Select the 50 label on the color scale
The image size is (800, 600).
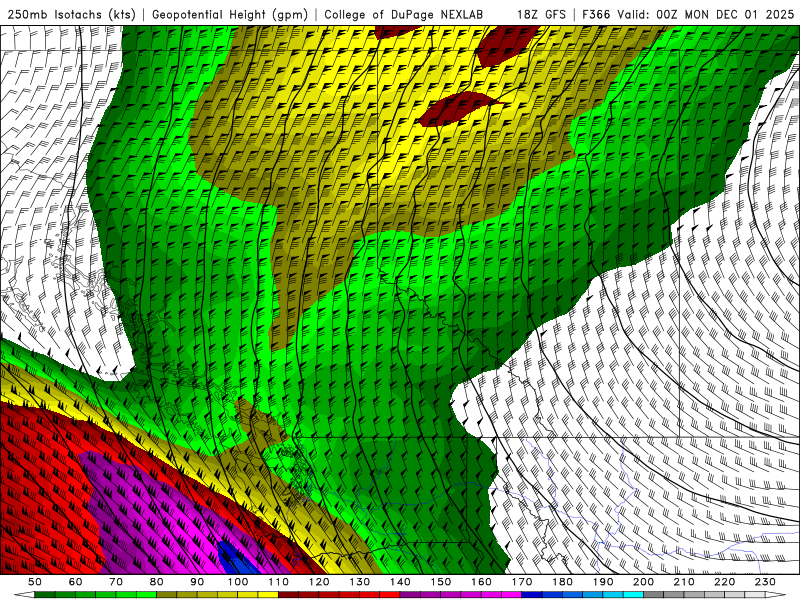pos(35,582)
